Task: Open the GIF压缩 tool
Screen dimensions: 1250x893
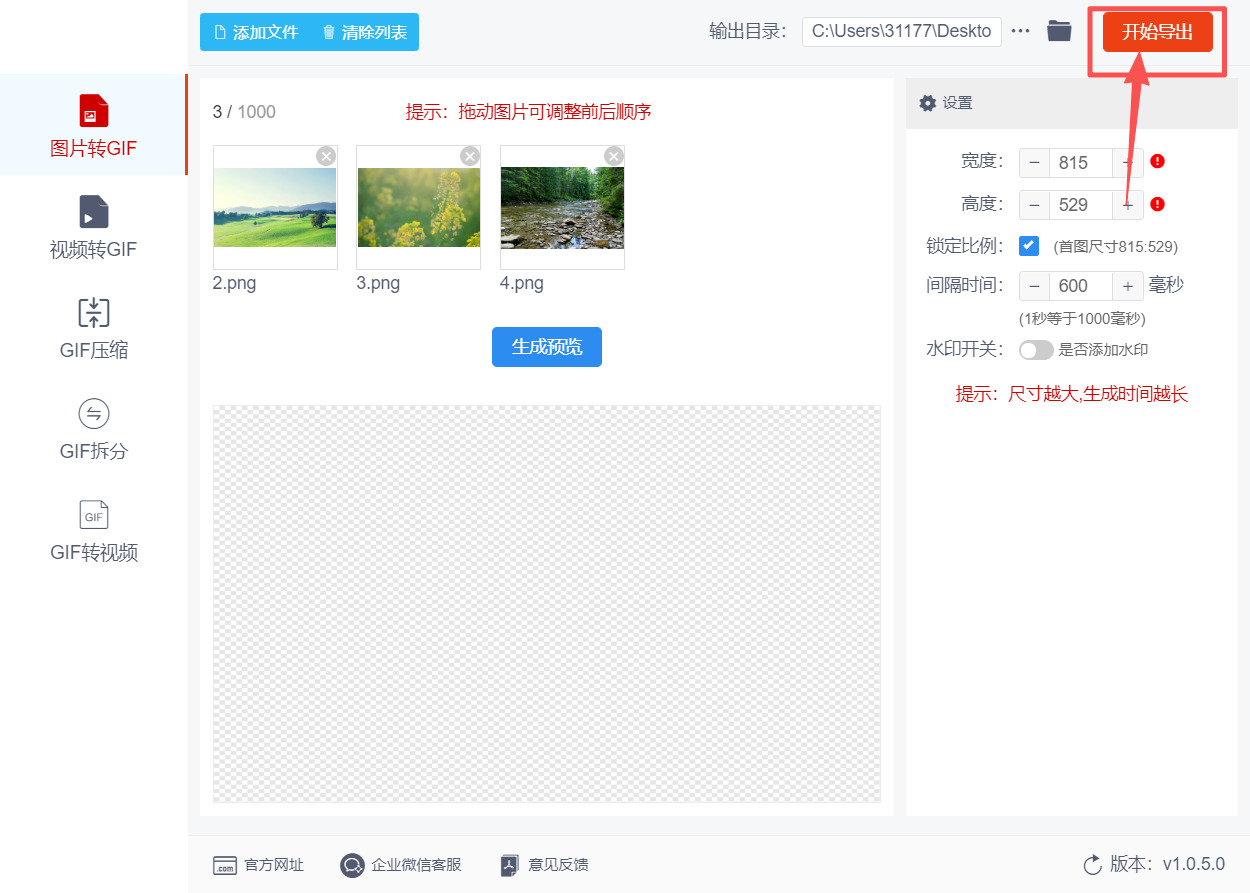Action: (x=93, y=328)
